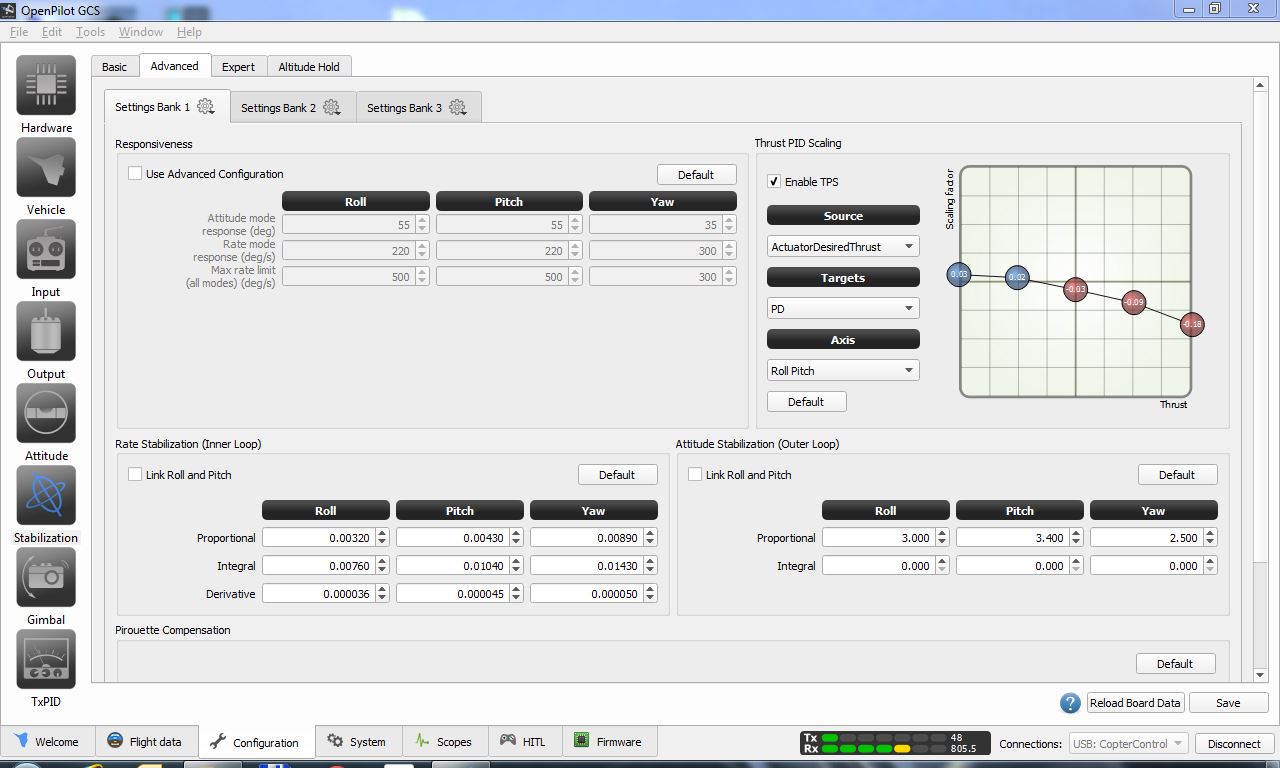
Task: Click the Attitude Proportional Yaw stepper arrows
Action: pyautogui.click(x=1210, y=537)
